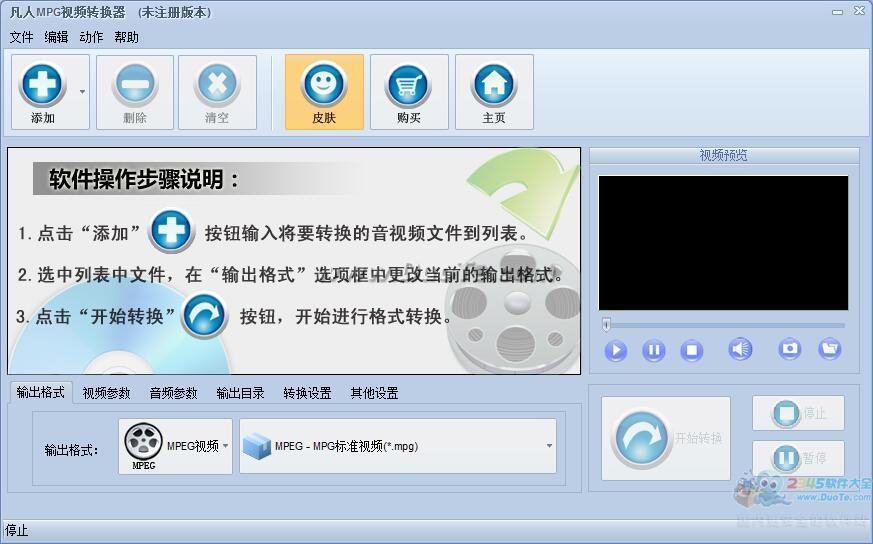This screenshot has height=544, width=873.
Task: Click the 购买 (Buy) shopping cart button
Action: [x=409, y=92]
